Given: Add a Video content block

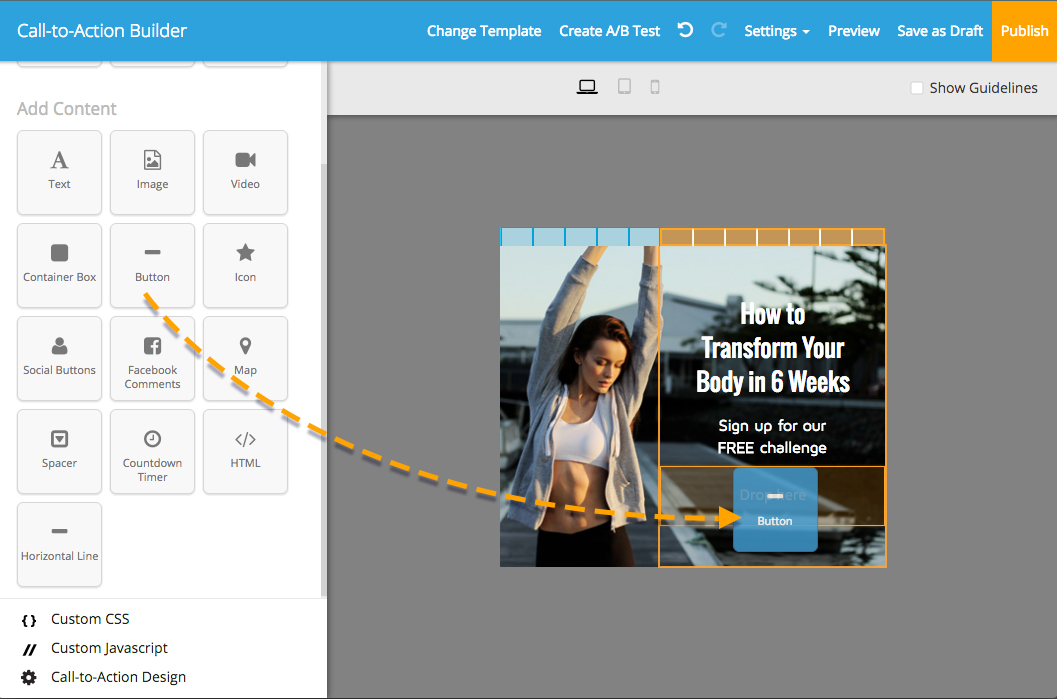Looking at the screenshot, I should point(245,173).
